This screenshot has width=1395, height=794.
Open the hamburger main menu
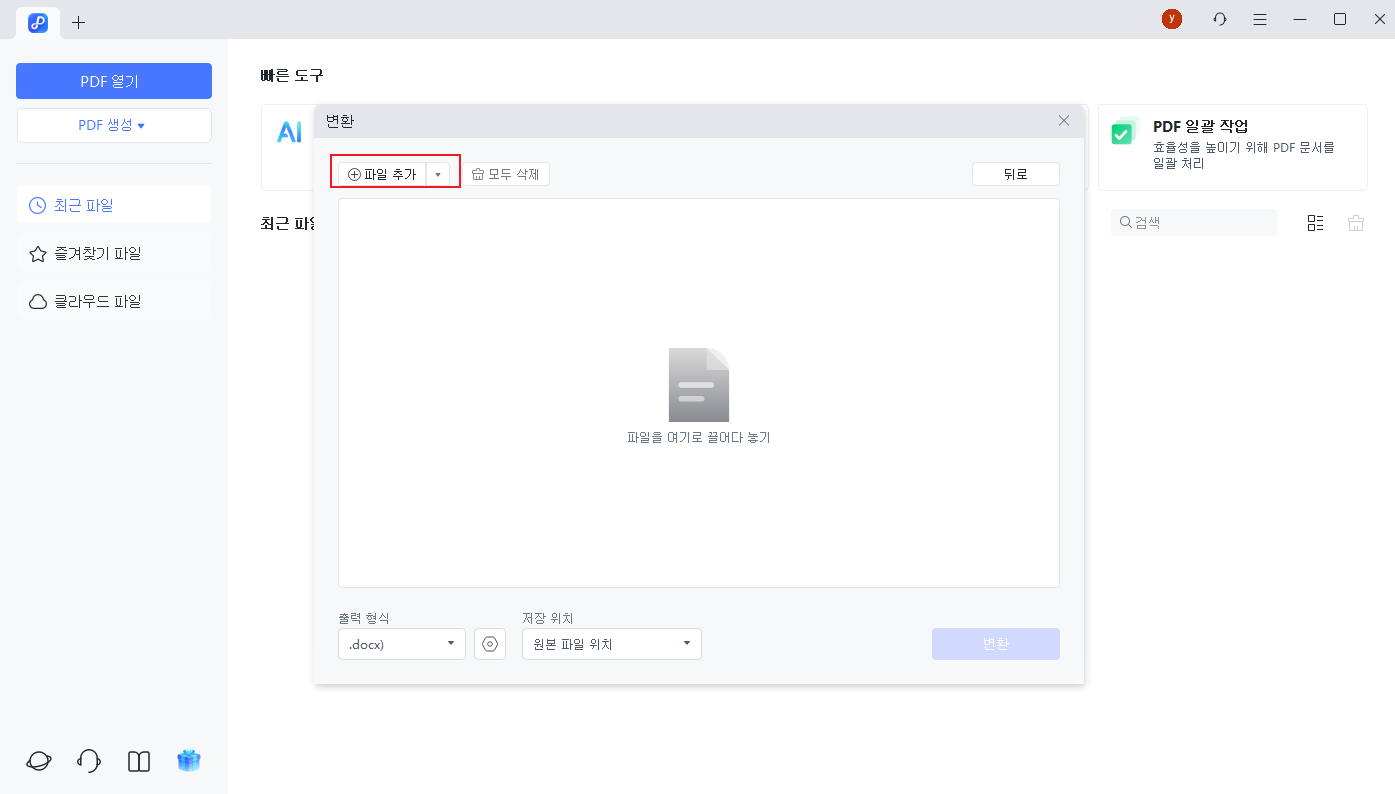coord(1259,18)
